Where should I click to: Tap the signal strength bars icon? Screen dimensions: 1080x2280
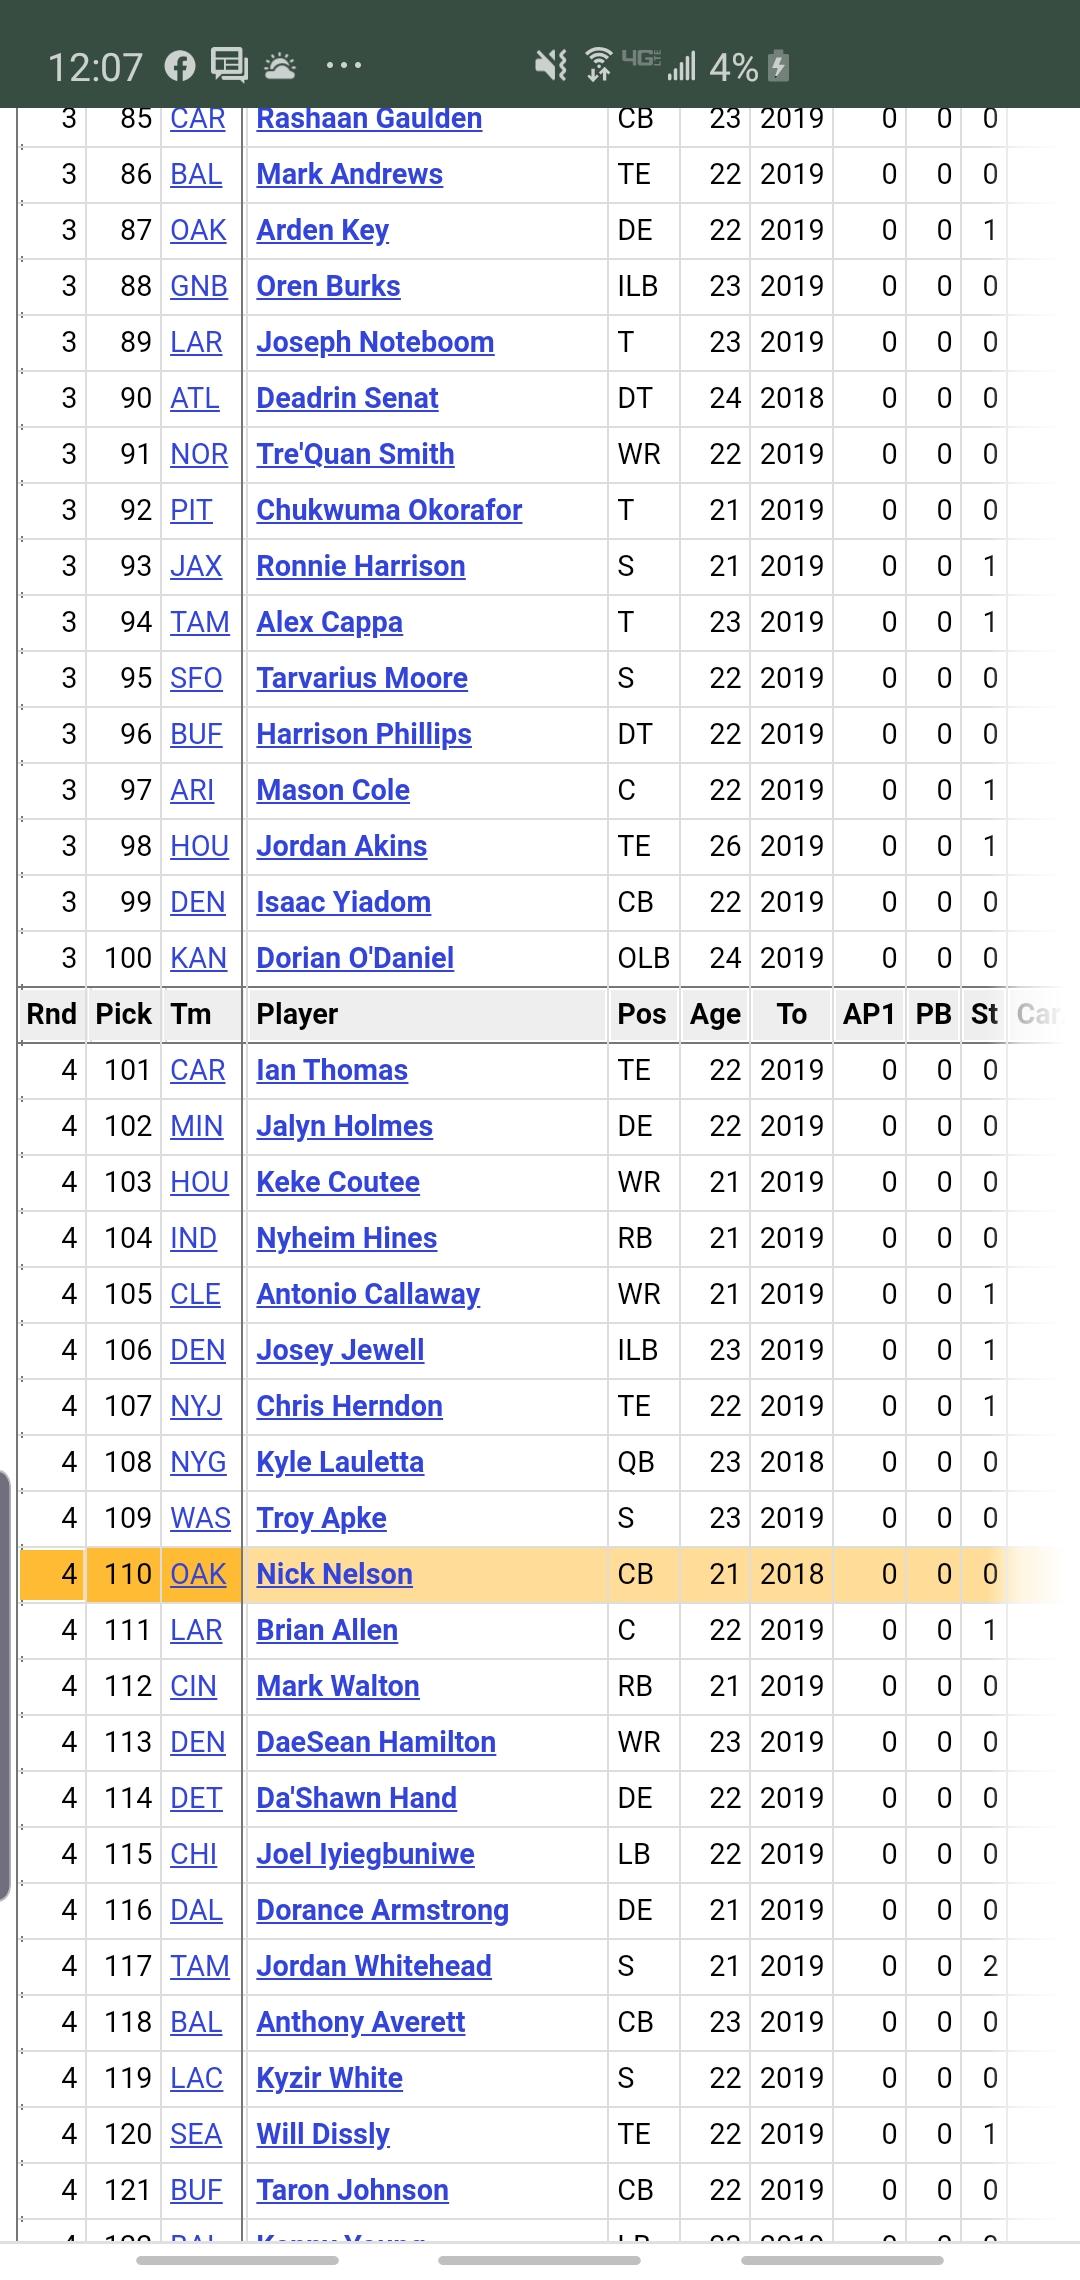click(x=682, y=66)
